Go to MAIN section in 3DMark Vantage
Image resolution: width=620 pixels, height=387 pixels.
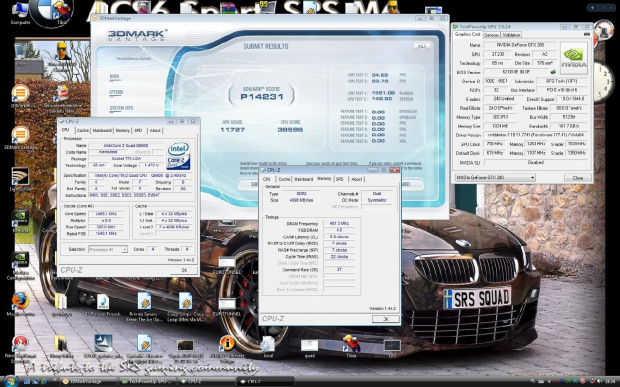pyautogui.click(x=114, y=77)
